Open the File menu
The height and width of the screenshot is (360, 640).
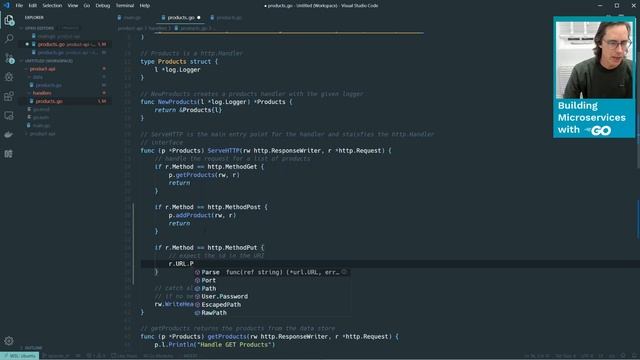19,6
